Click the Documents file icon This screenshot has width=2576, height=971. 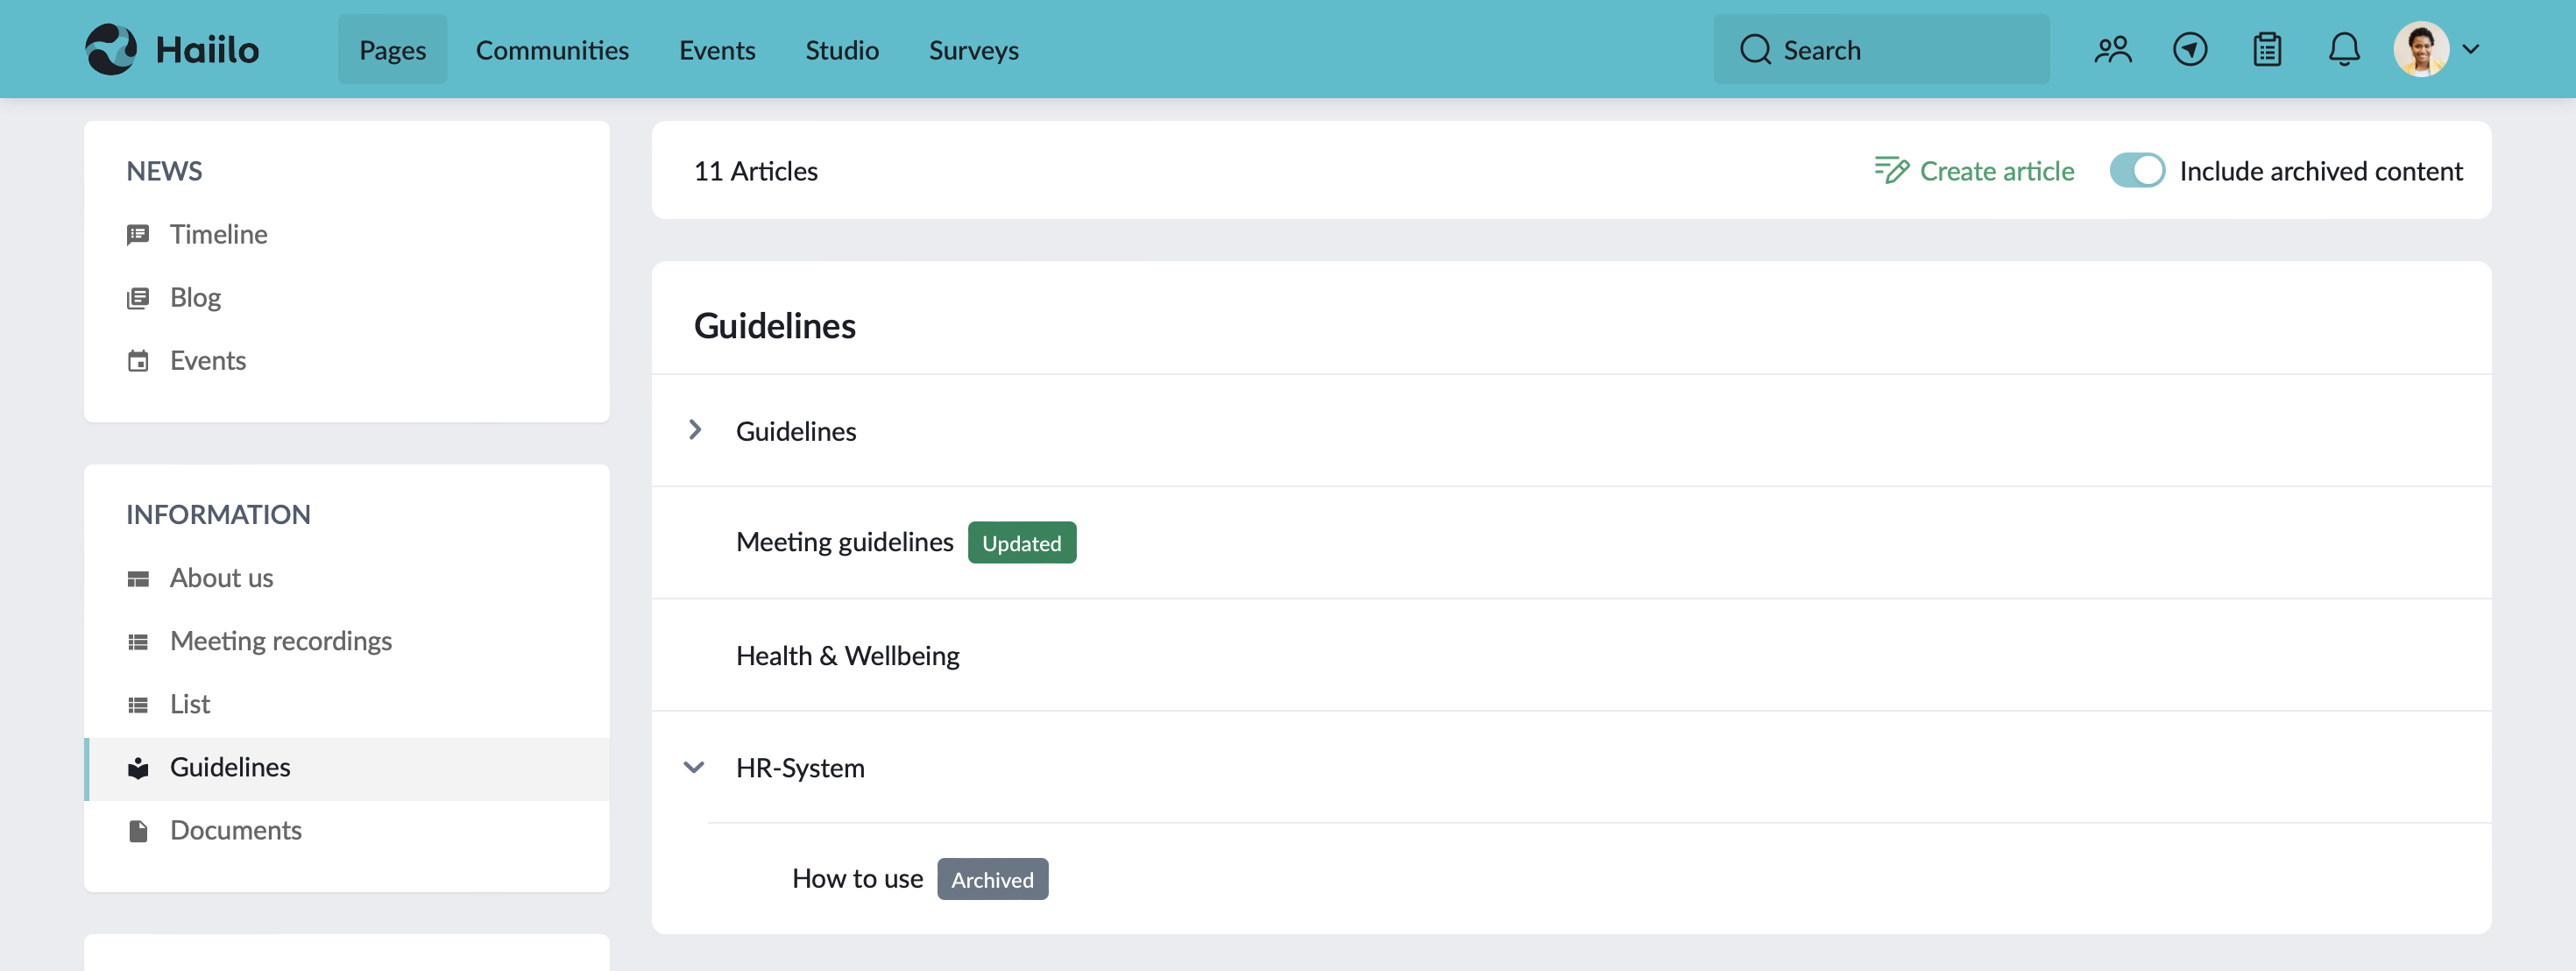(x=138, y=831)
